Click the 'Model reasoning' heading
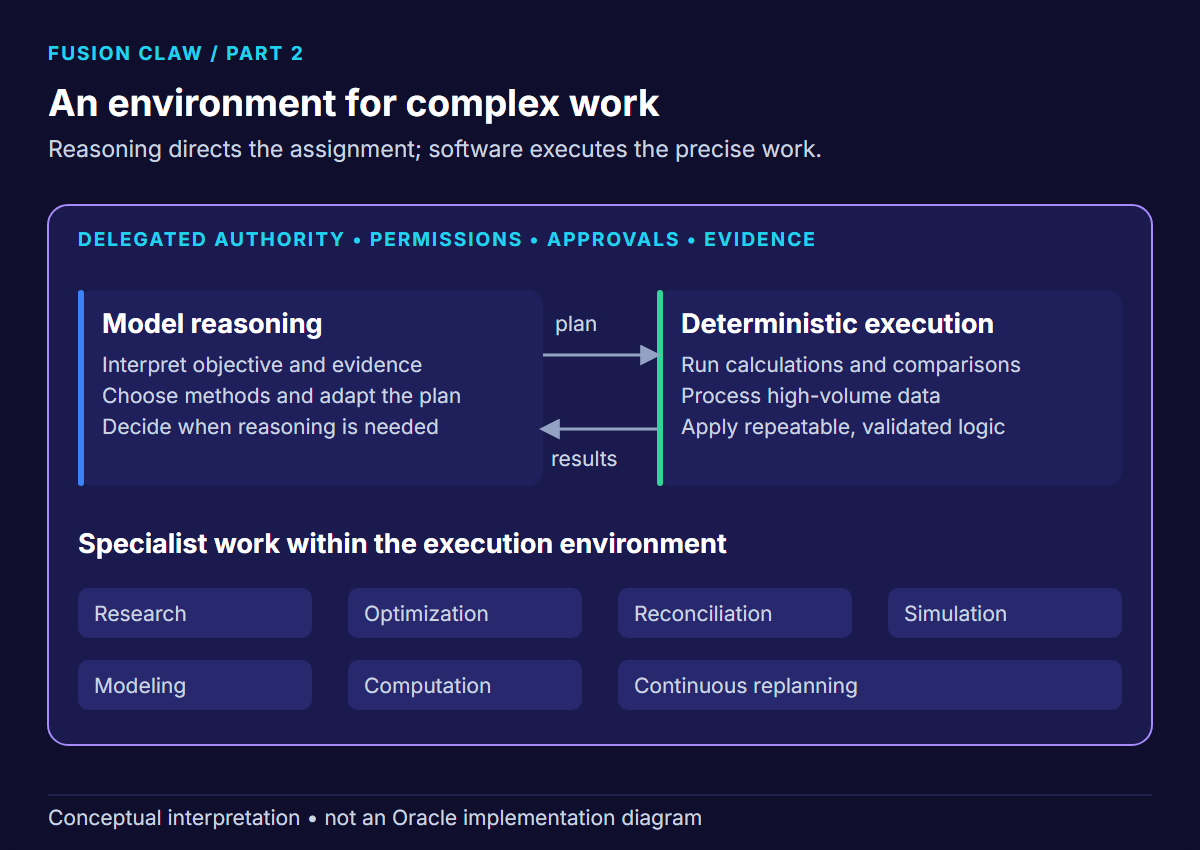 click(x=212, y=324)
